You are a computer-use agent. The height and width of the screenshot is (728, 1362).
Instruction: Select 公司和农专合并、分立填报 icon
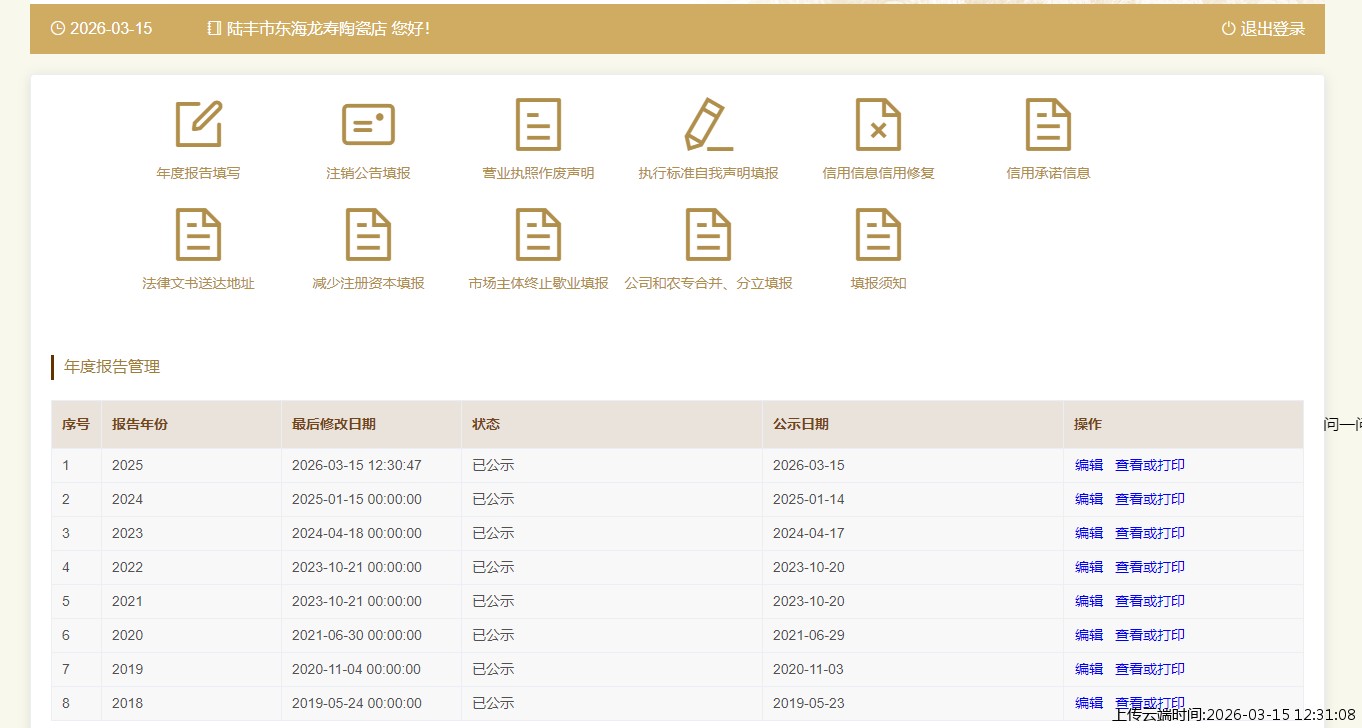tap(708, 235)
